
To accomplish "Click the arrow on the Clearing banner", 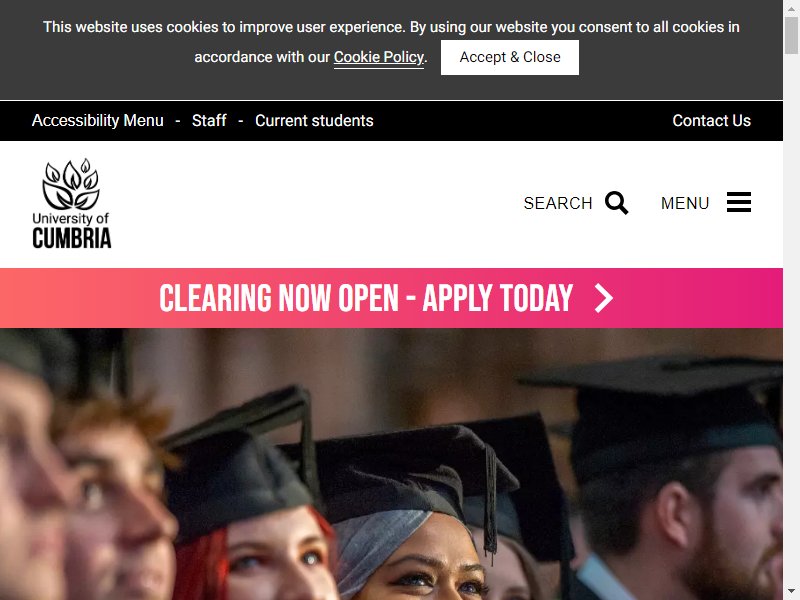I will (604, 298).
